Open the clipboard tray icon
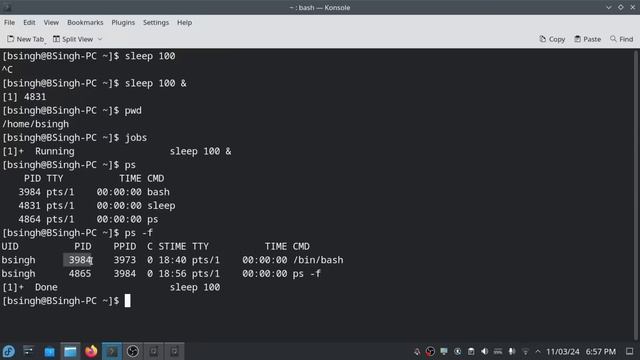Viewport: 640px width, 360px height. click(x=471, y=351)
